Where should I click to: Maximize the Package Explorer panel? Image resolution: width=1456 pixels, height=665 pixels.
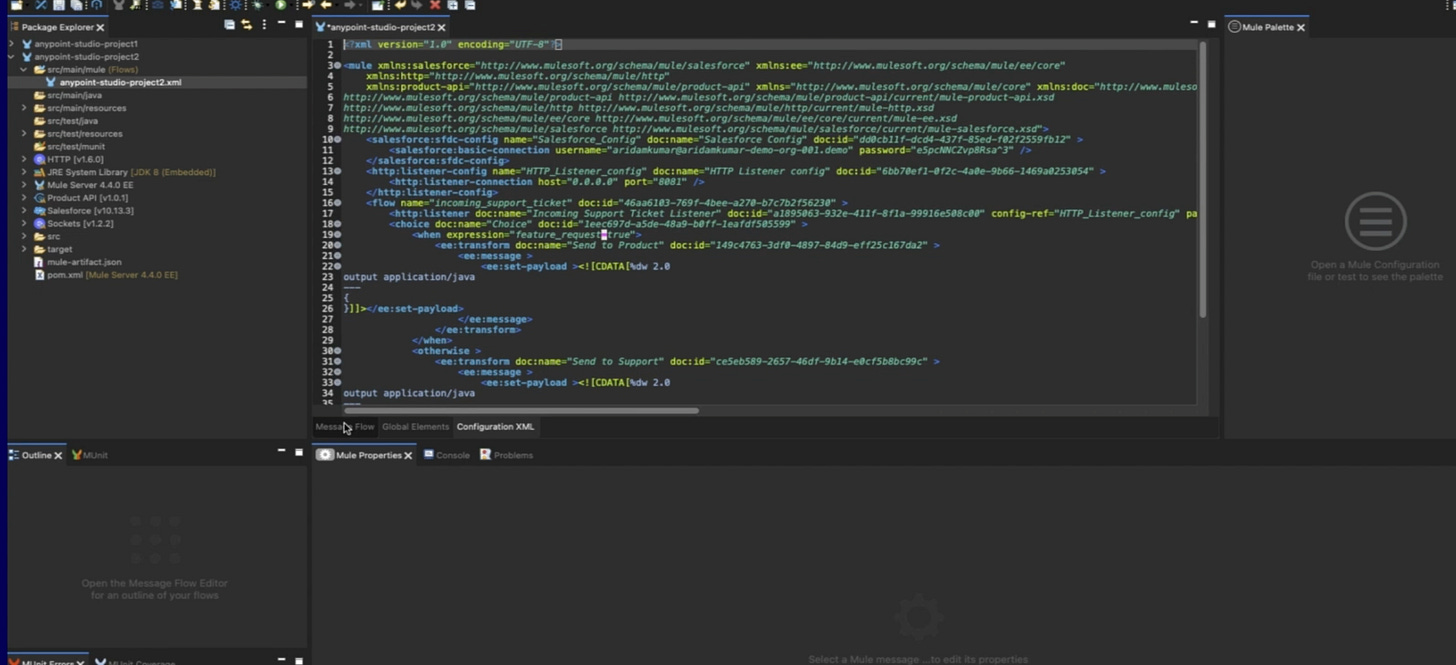click(298, 24)
